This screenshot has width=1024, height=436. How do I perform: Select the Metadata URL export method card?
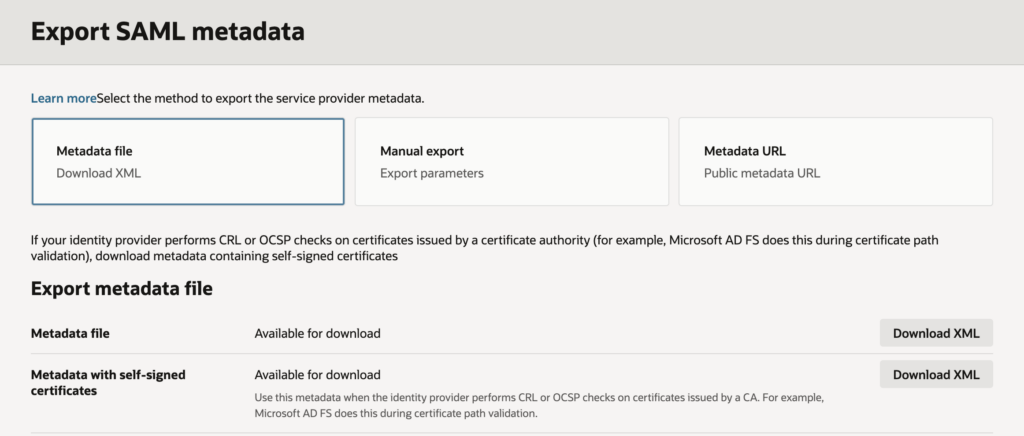835,162
